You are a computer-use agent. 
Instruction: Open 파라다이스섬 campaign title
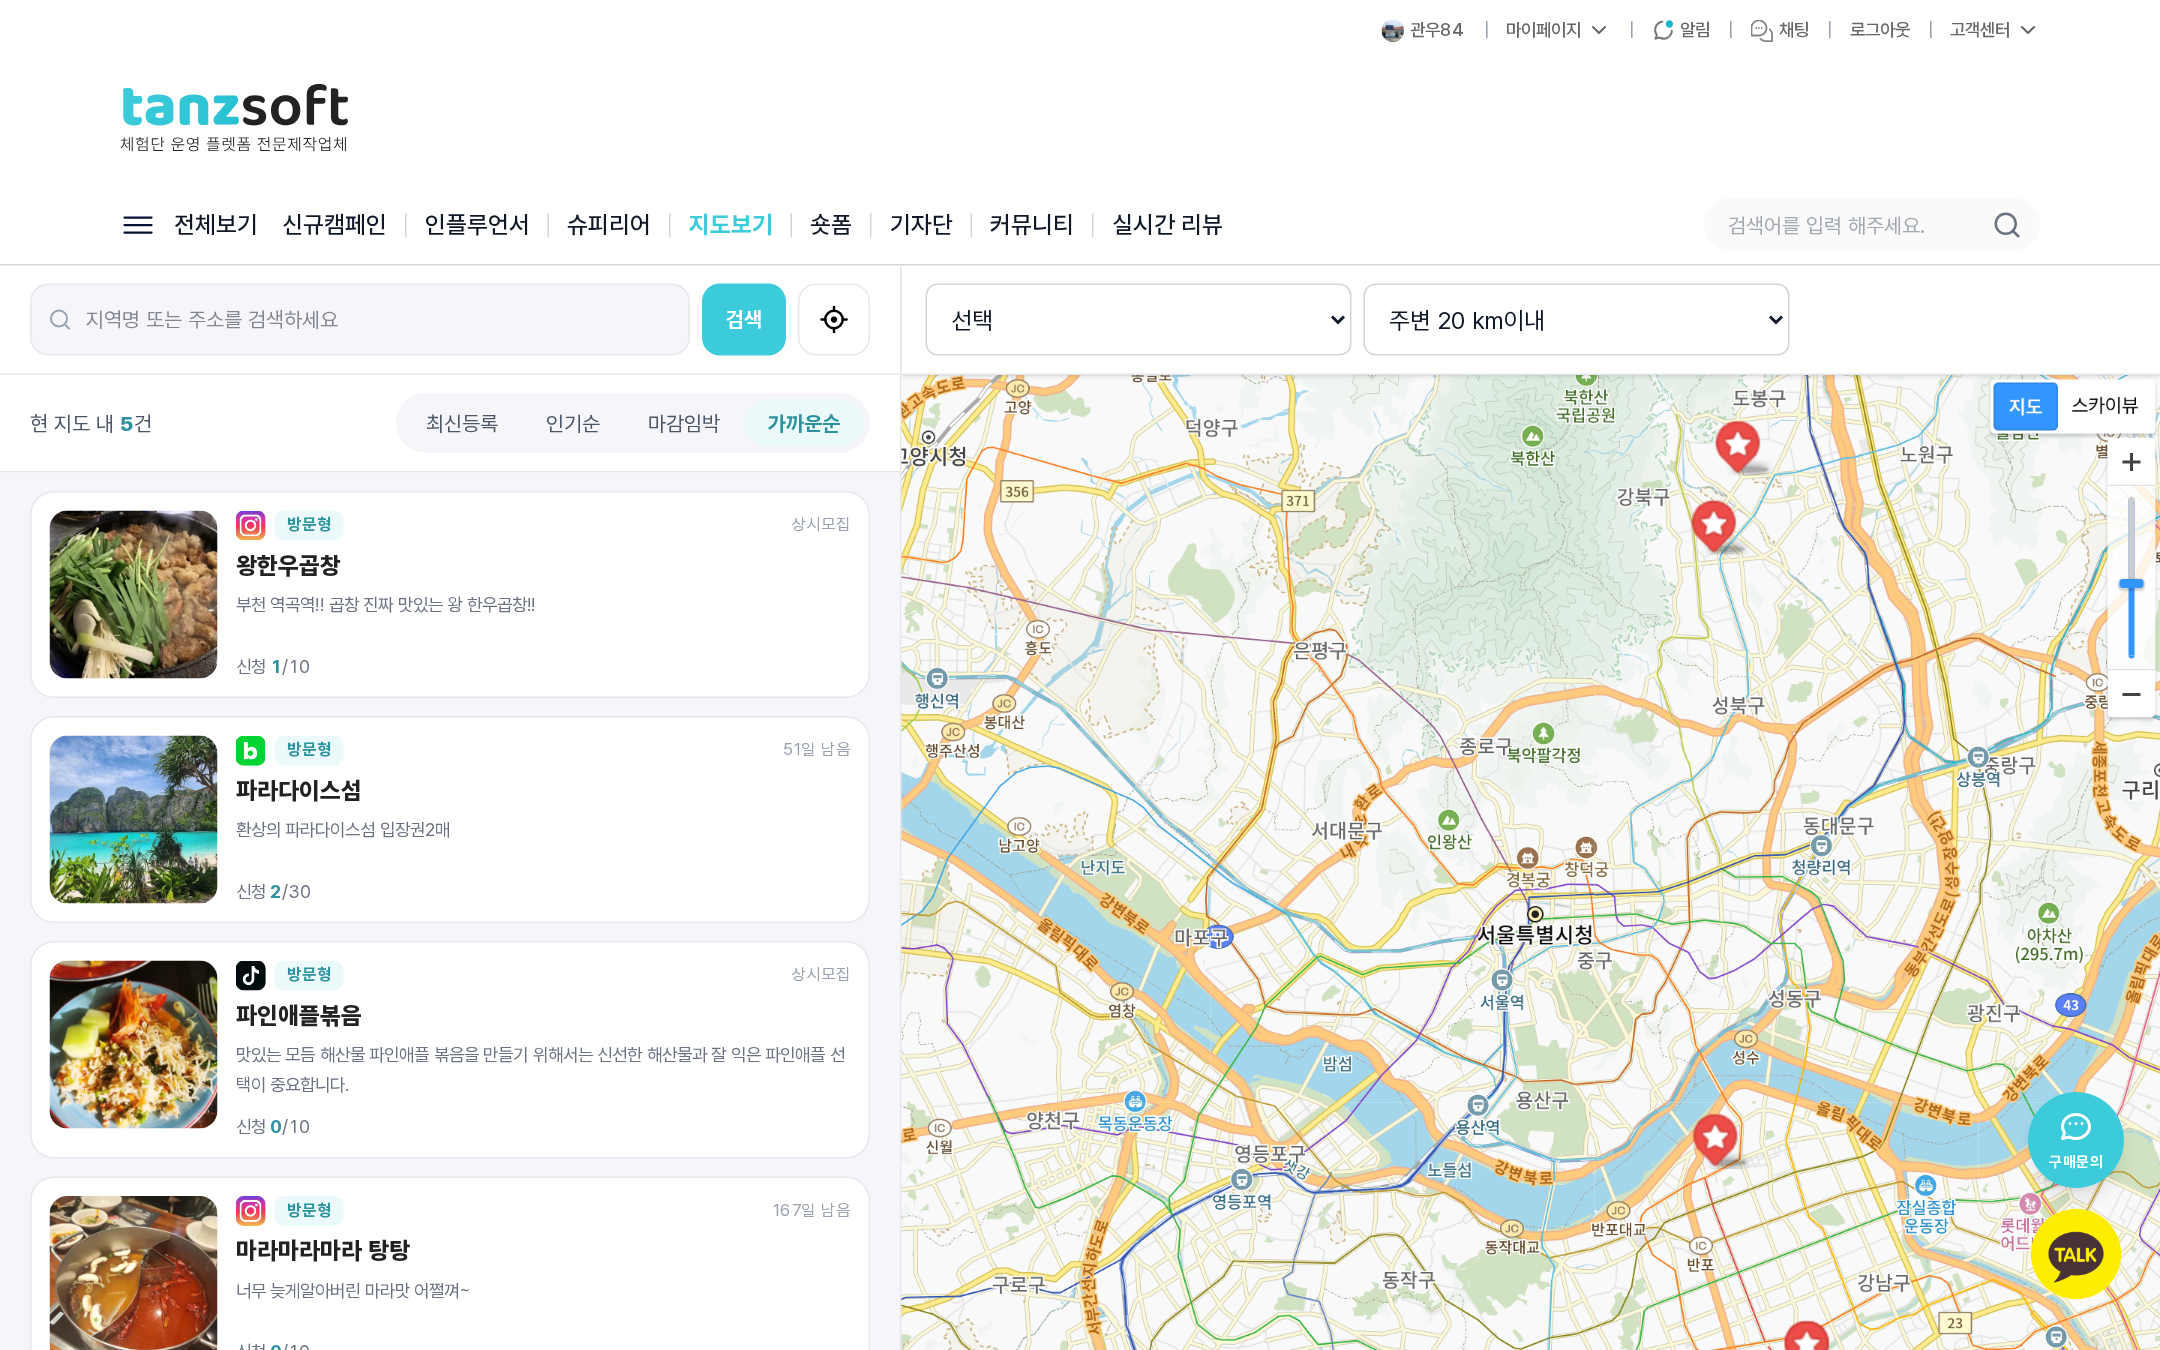tap(298, 790)
